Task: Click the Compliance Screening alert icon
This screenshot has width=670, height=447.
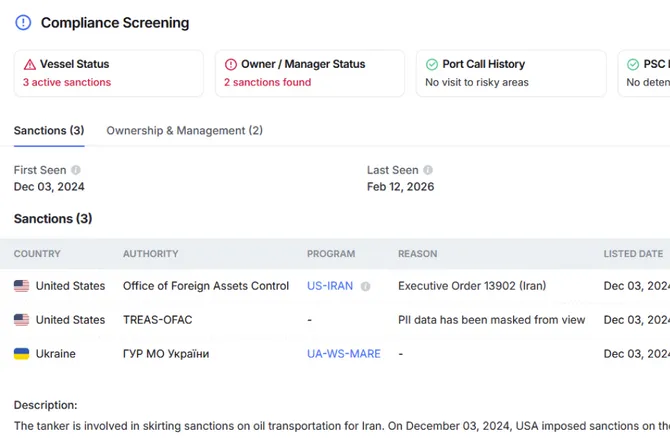Action: 23,22
